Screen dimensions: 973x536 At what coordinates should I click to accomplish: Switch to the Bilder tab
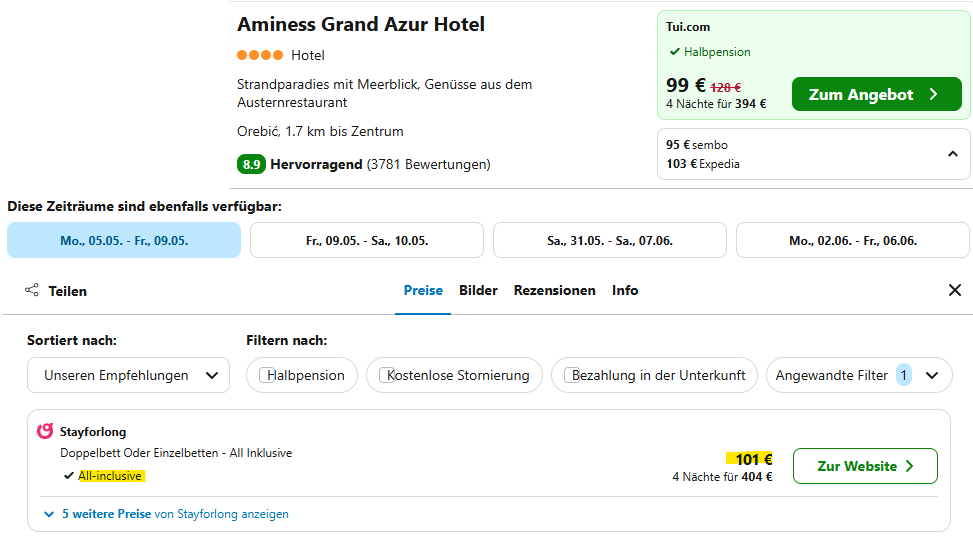[478, 290]
